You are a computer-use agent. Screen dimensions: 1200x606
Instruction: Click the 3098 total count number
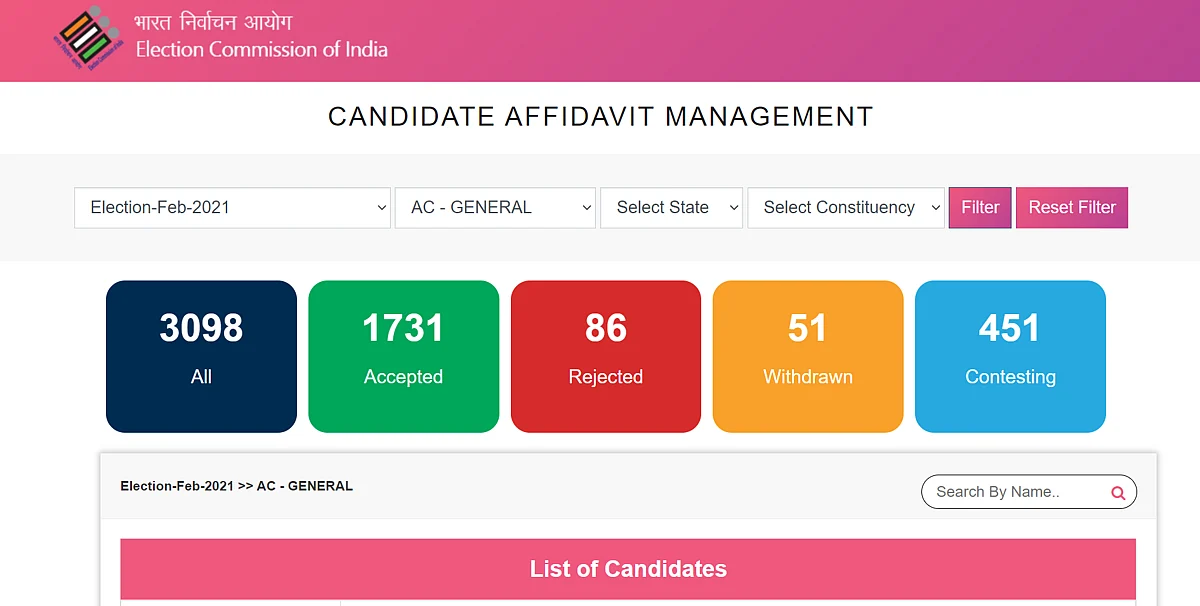[x=201, y=328]
